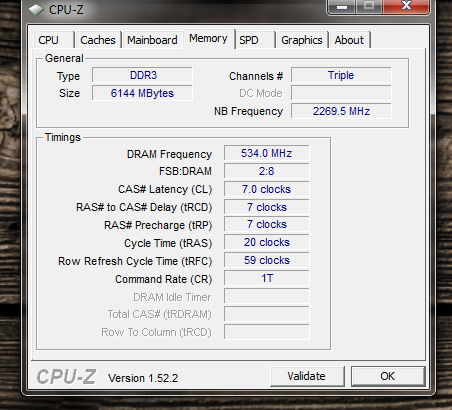Click the OK button
Viewport: 452px width, 410px height.
coord(388,376)
